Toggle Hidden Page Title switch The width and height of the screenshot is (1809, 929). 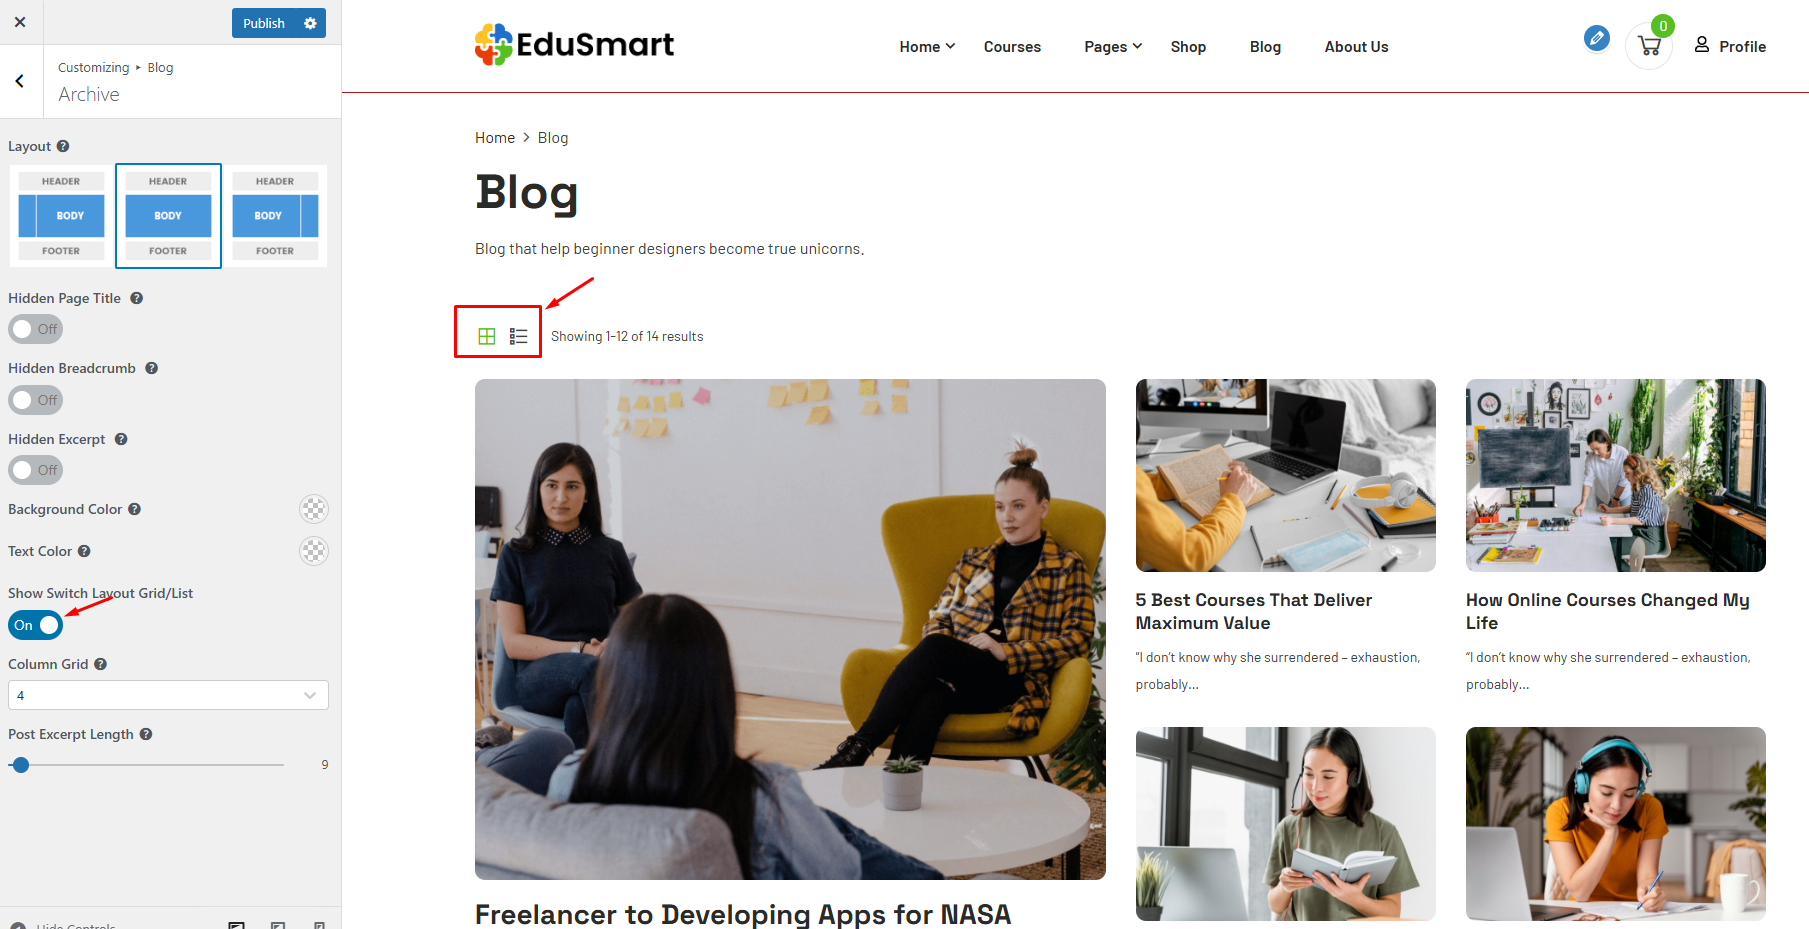coord(36,329)
